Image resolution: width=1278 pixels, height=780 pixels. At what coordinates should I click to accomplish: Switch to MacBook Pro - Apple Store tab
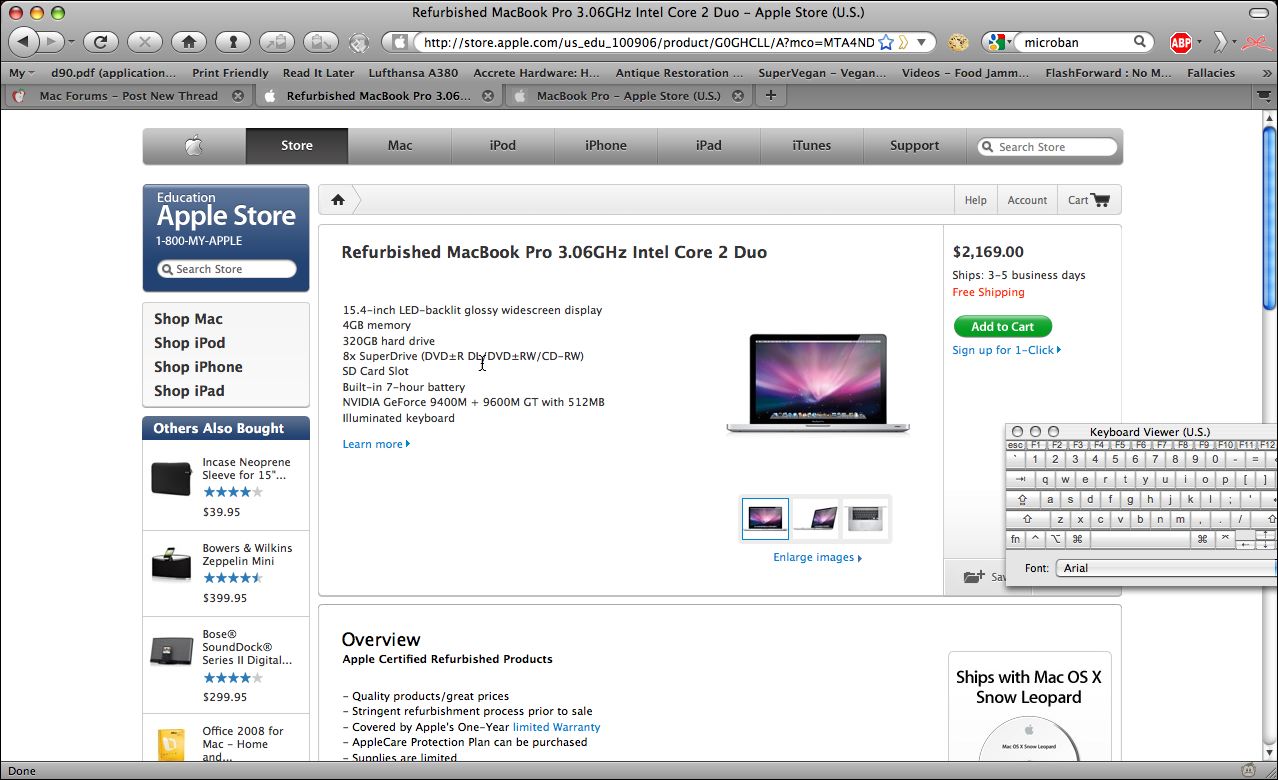(x=628, y=96)
